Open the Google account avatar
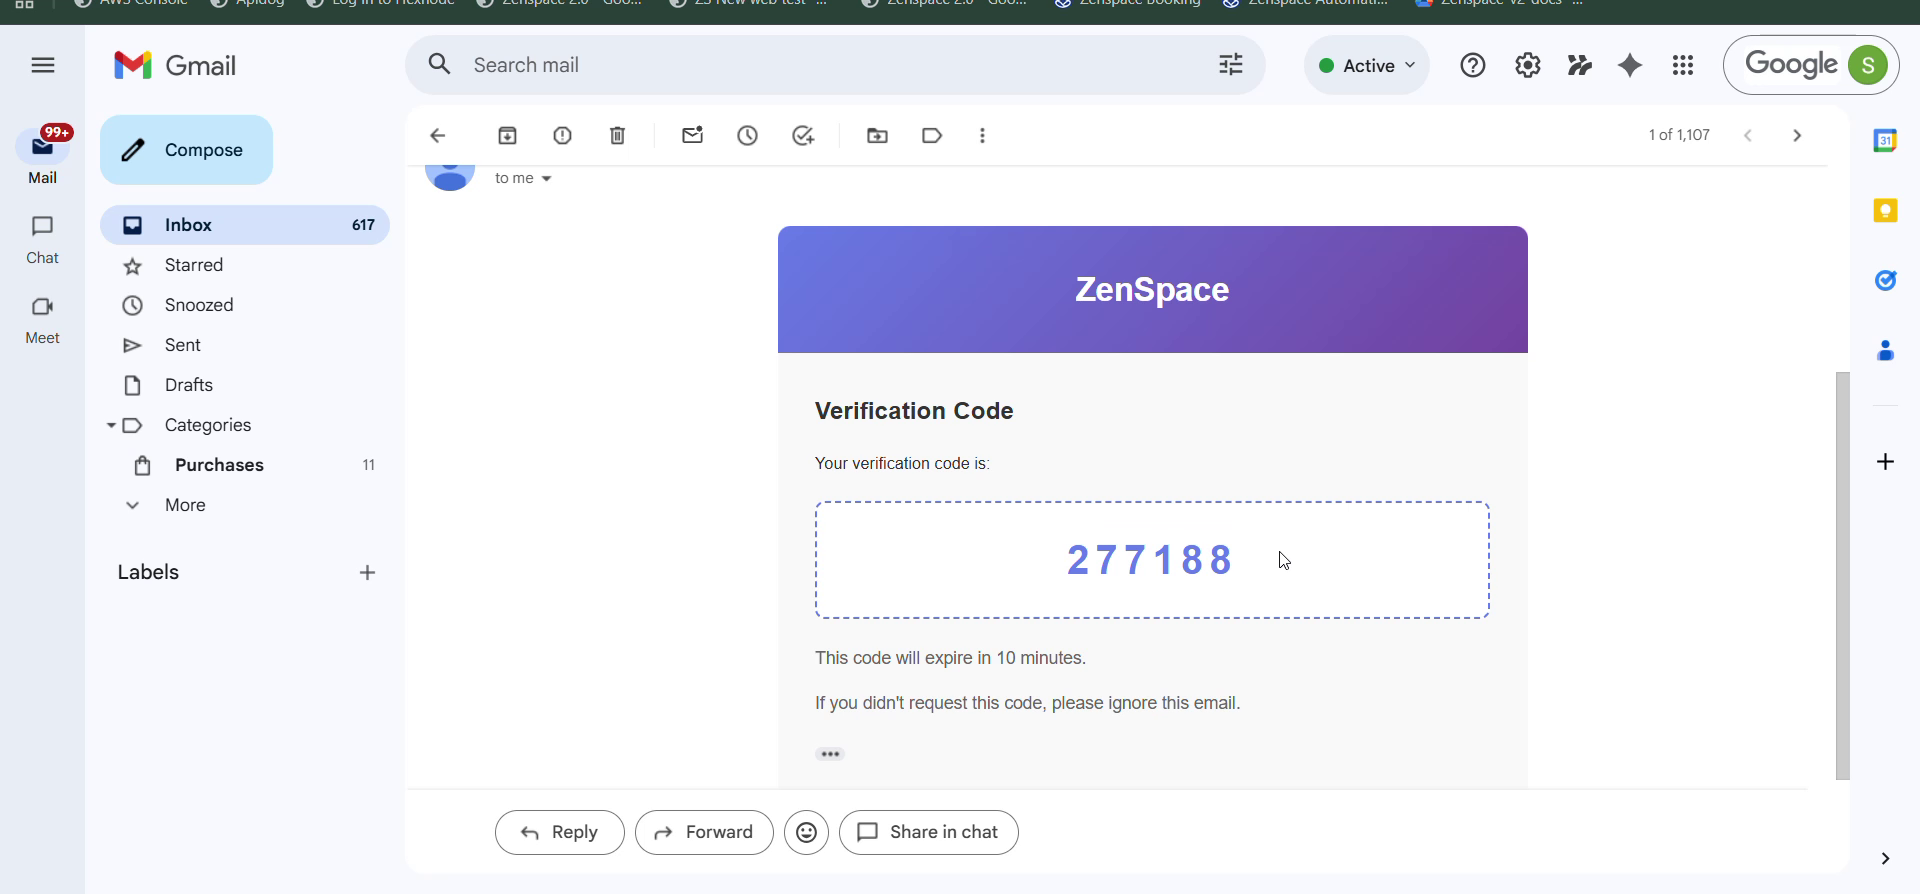 1867,65
